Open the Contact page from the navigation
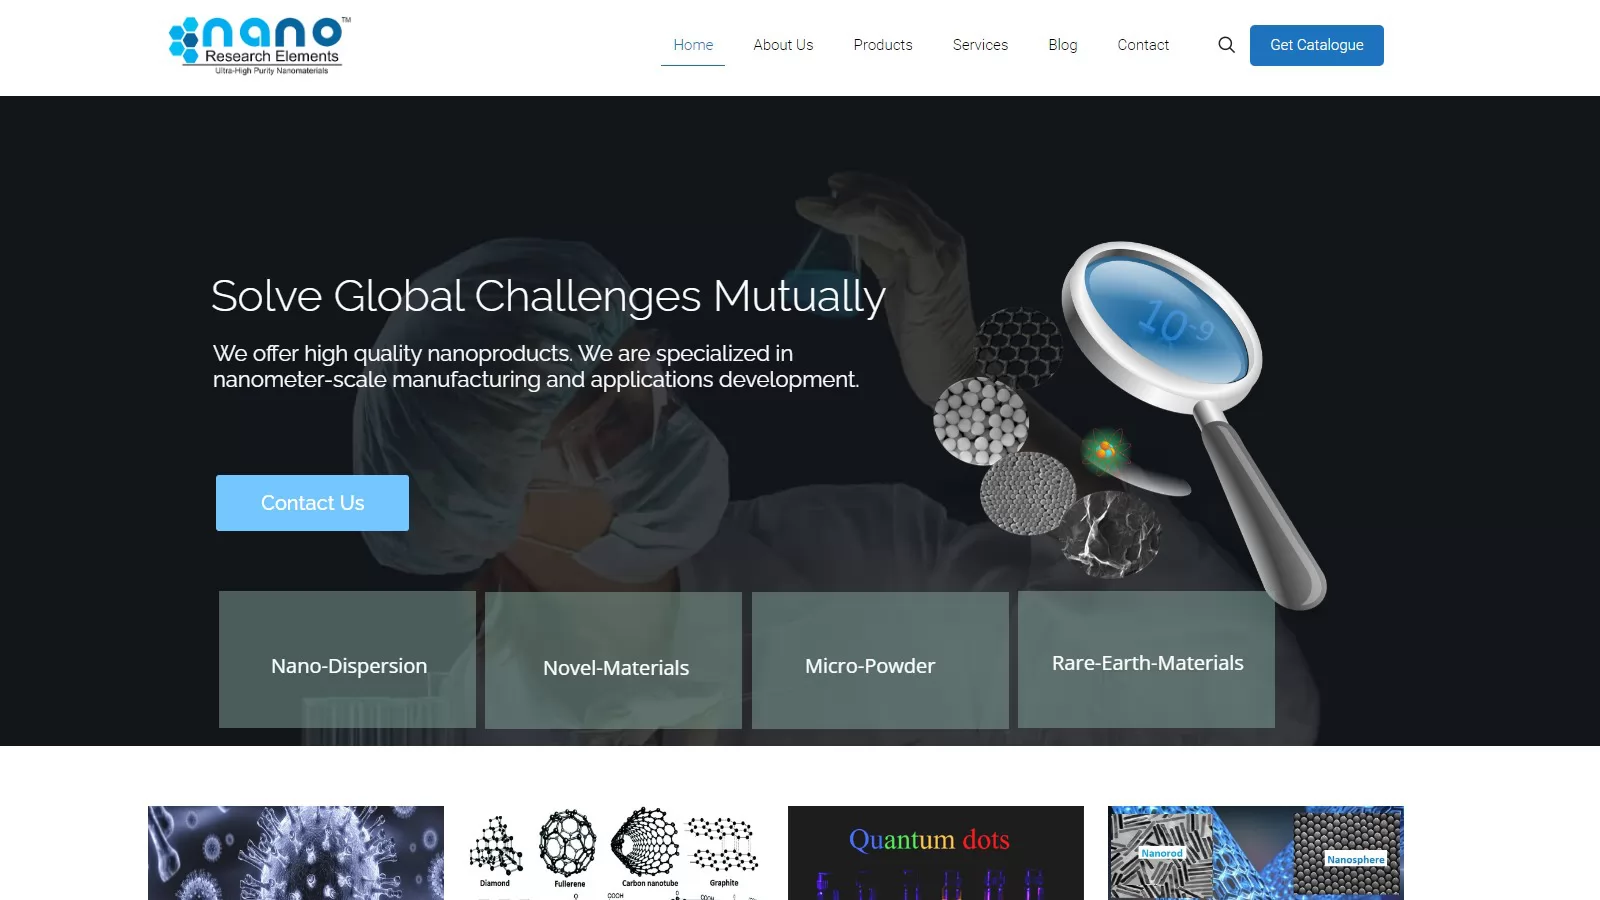Image resolution: width=1600 pixels, height=900 pixels. (x=1143, y=45)
